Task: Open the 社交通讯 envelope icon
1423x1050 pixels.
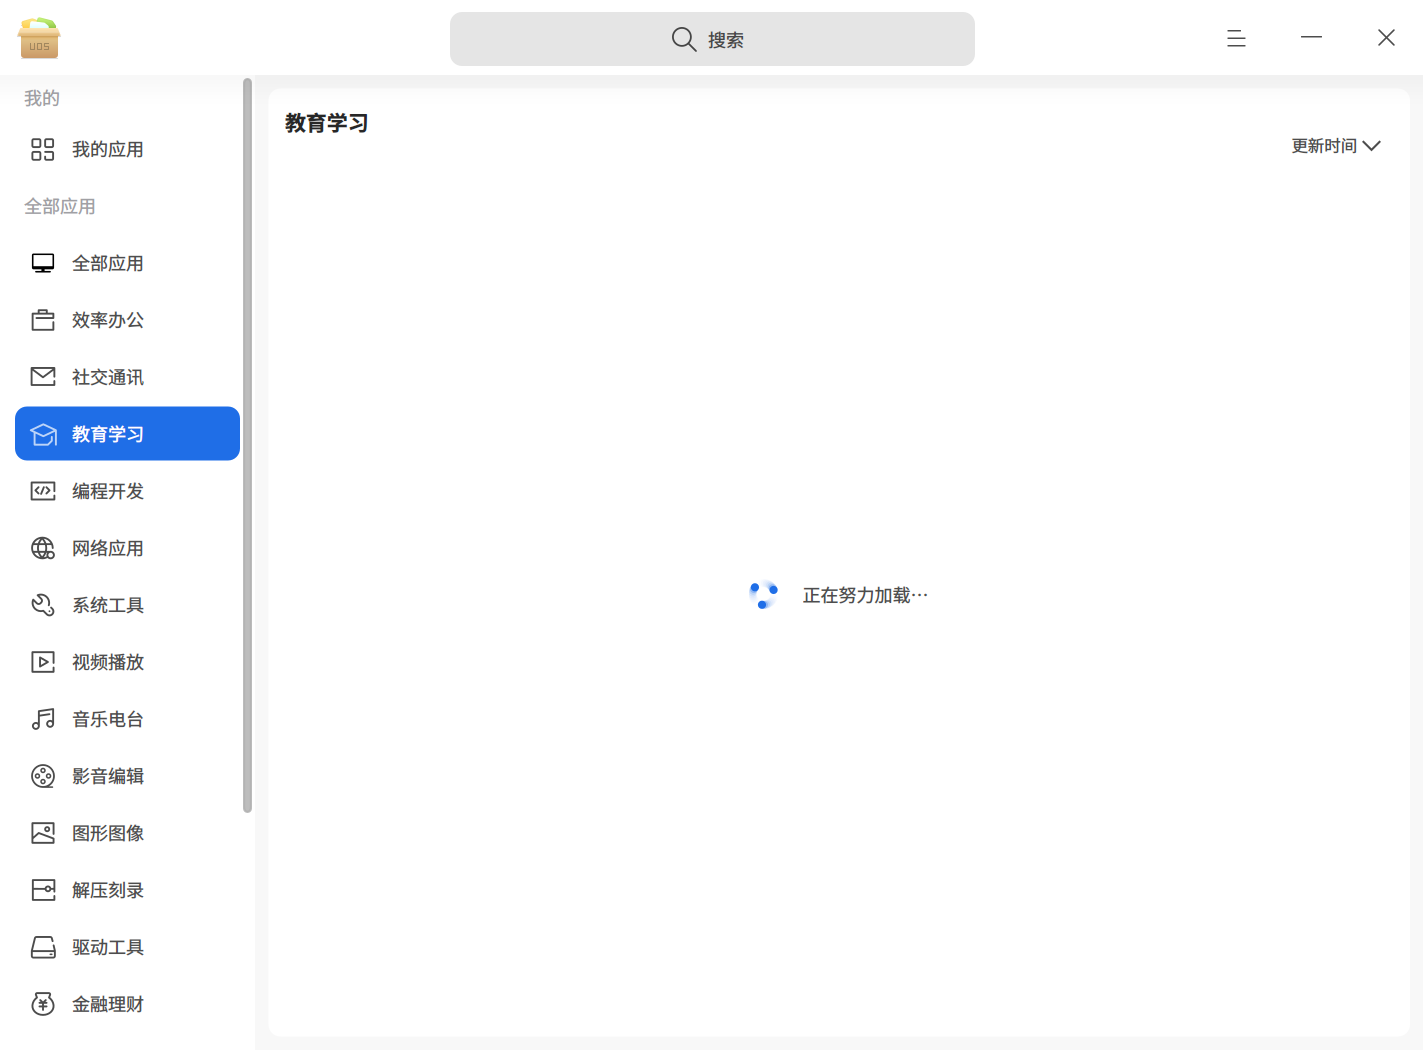Action: pos(43,377)
